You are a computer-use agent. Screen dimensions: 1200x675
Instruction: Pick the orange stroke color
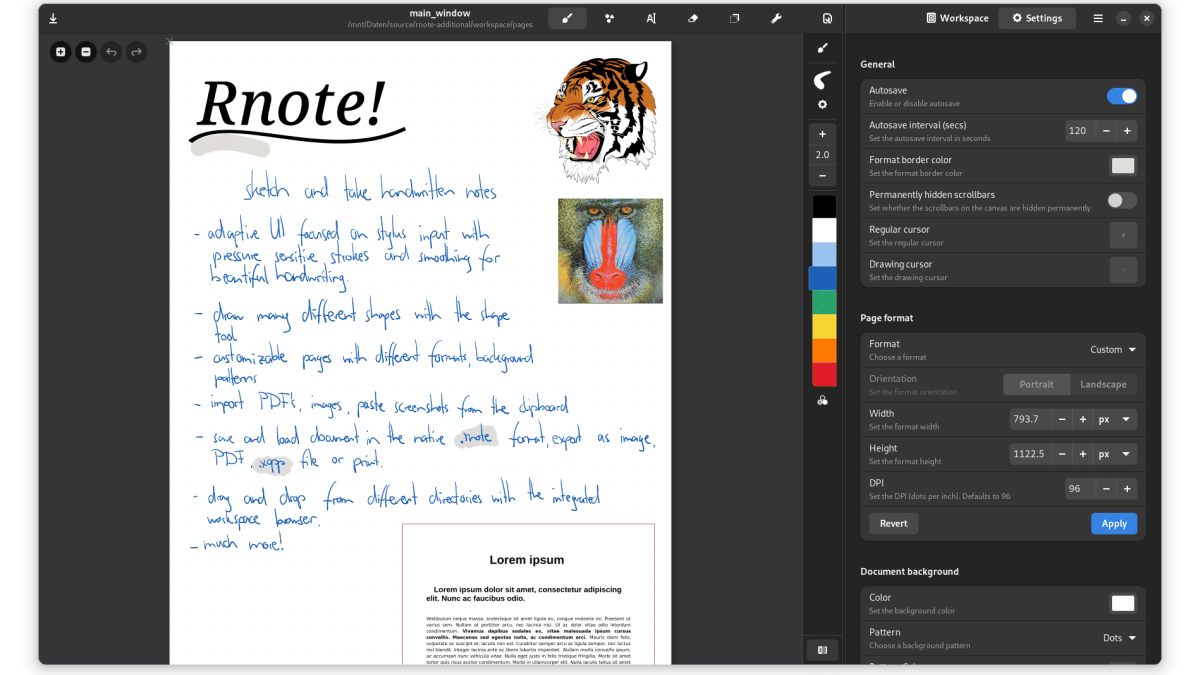823,351
